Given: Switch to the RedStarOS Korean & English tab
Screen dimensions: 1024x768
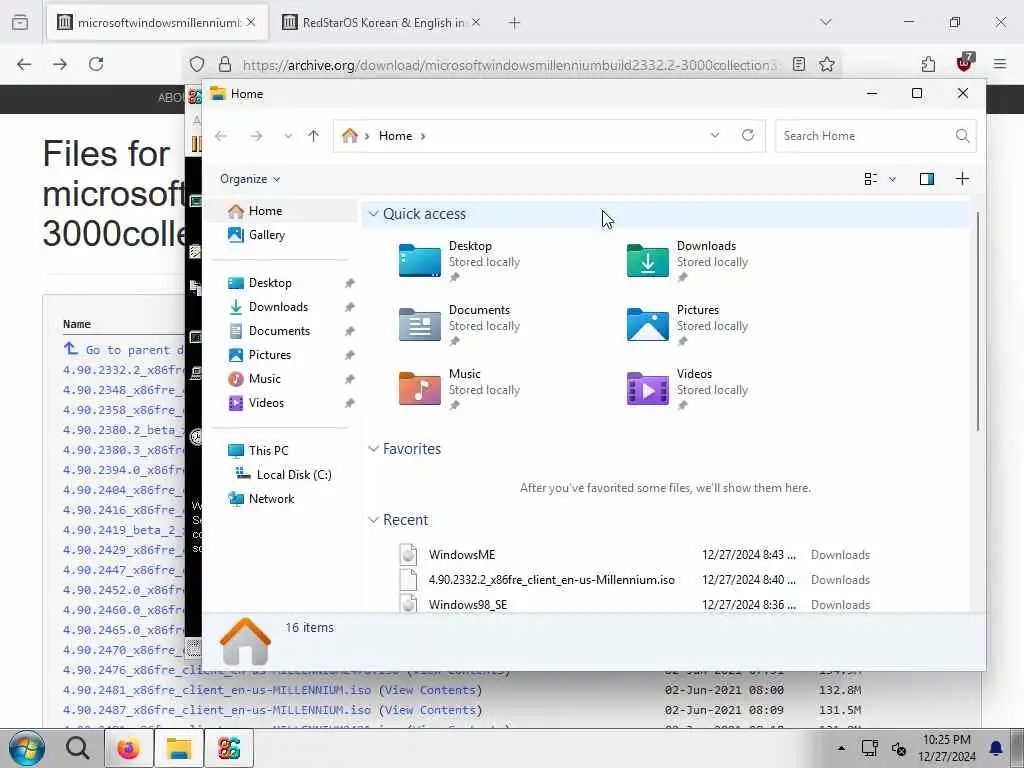Looking at the screenshot, I should click(x=382, y=23).
